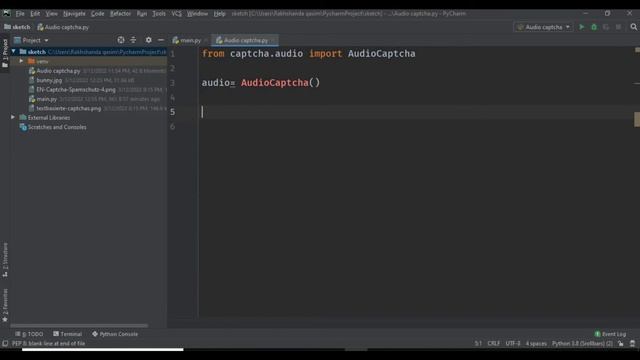Start debugging with the bug icon
Screen dimensions: 640x360
(594, 27)
